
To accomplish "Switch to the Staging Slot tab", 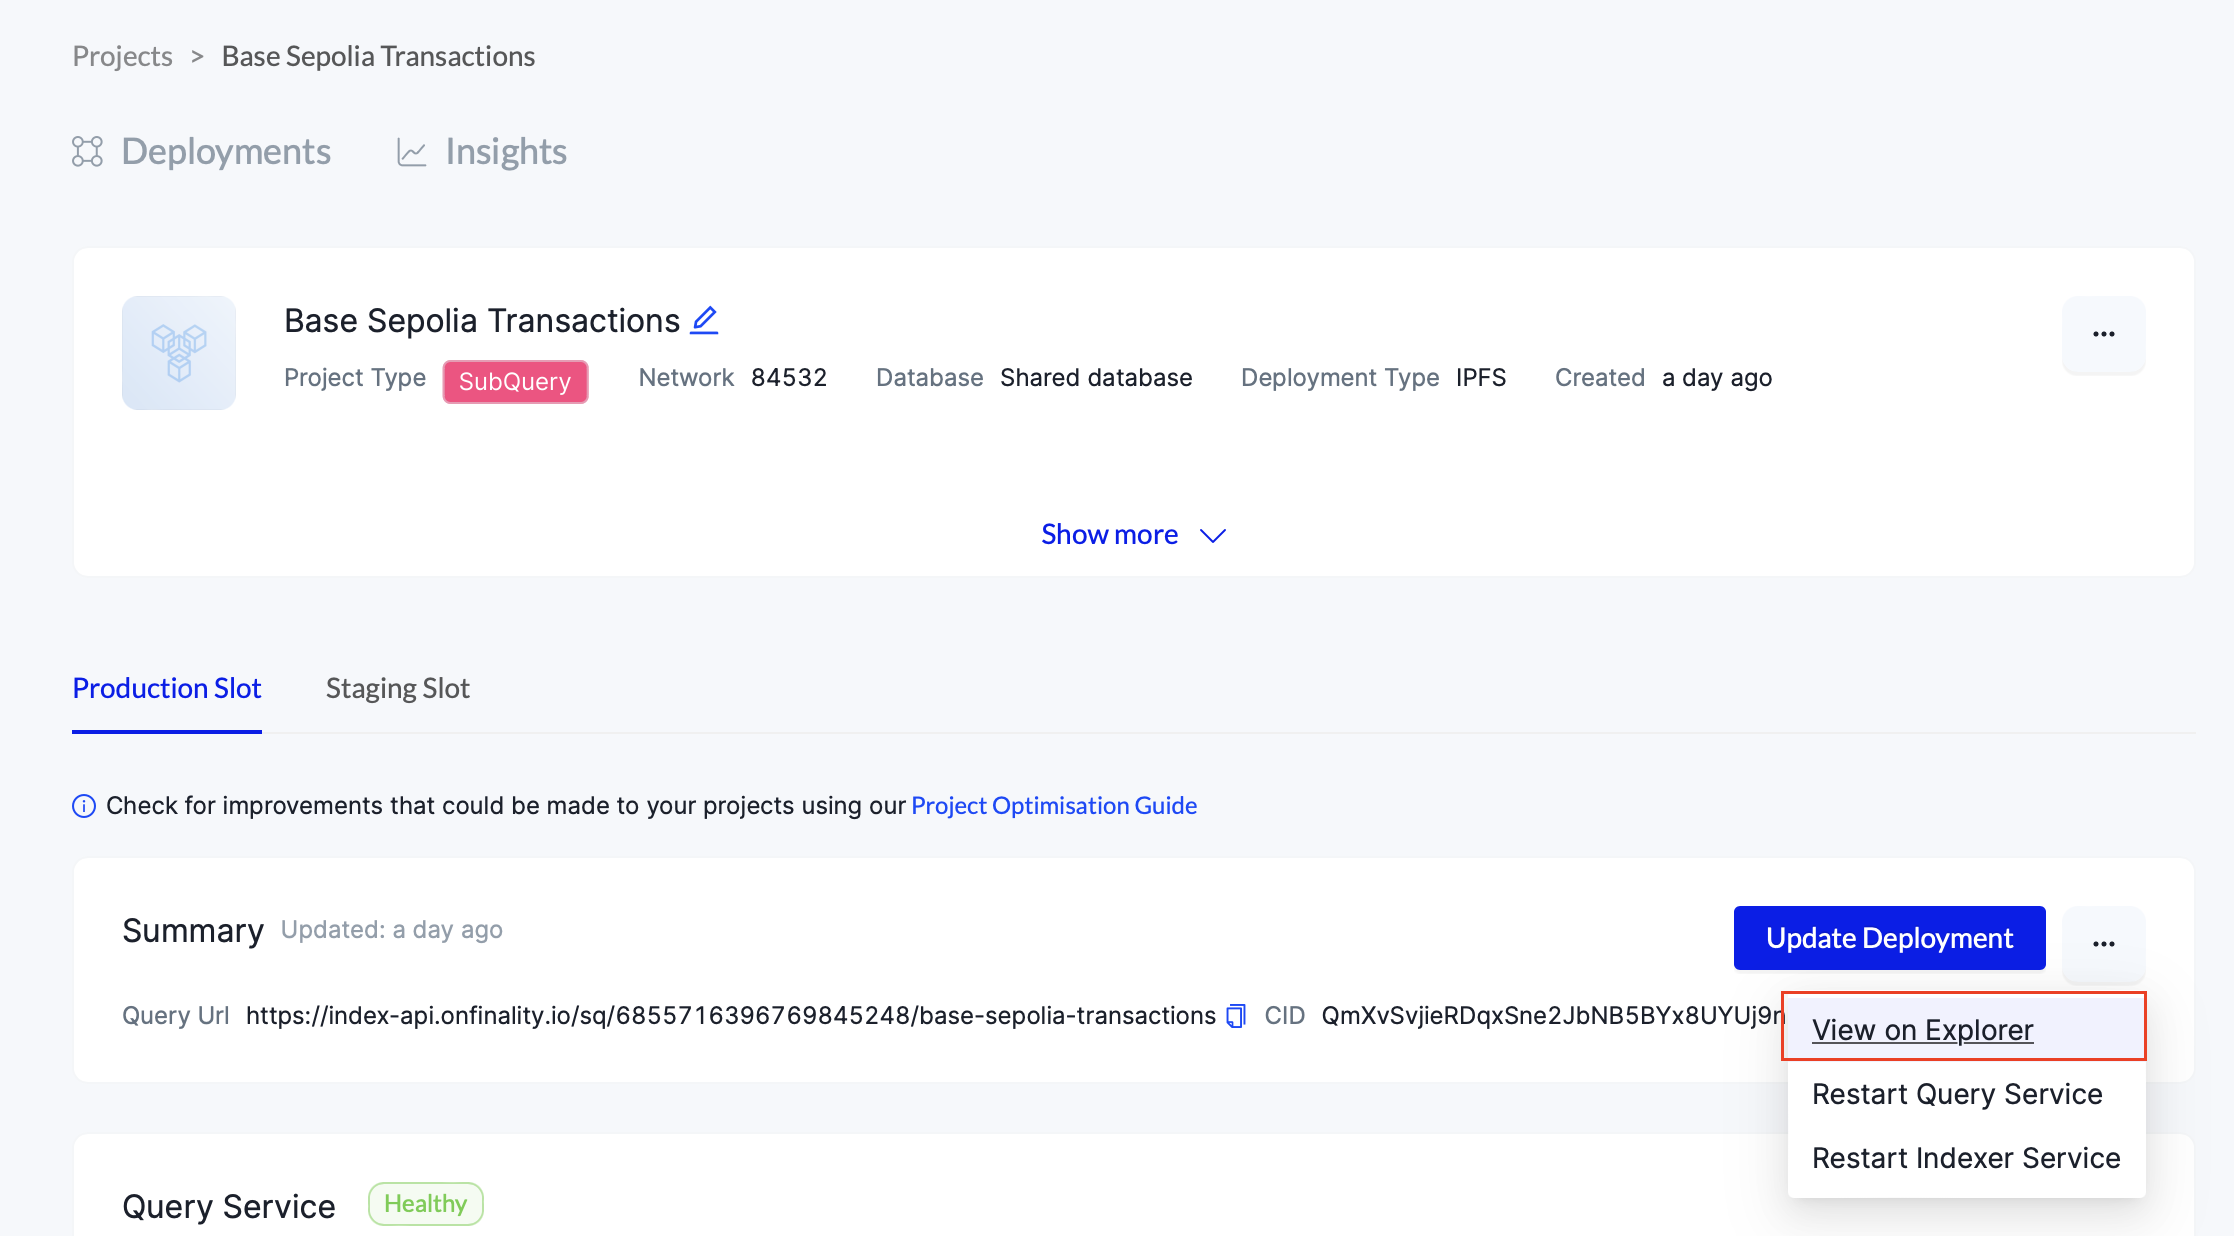I will coord(397,689).
